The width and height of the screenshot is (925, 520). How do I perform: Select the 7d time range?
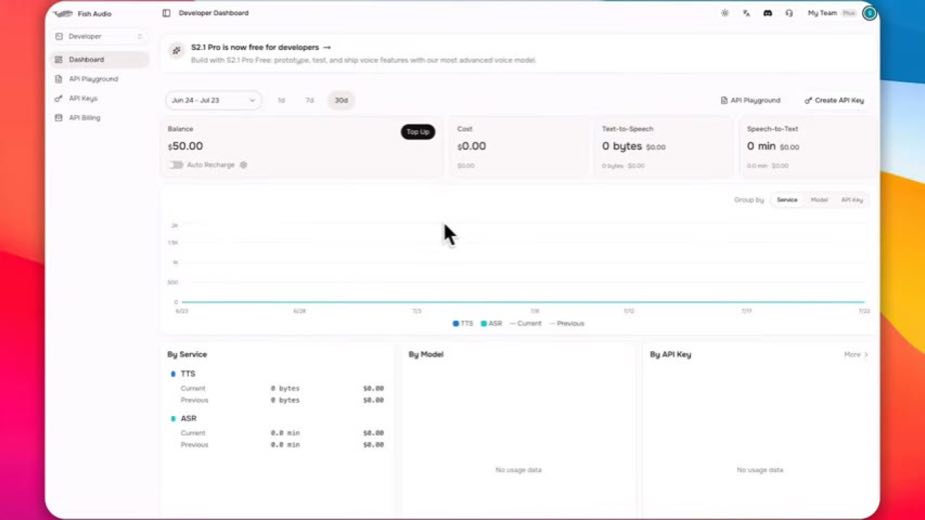[x=310, y=100]
